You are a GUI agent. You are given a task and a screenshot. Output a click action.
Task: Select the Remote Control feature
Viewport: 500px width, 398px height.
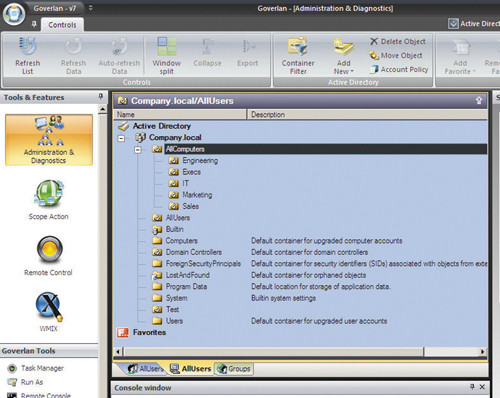coord(49,256)
